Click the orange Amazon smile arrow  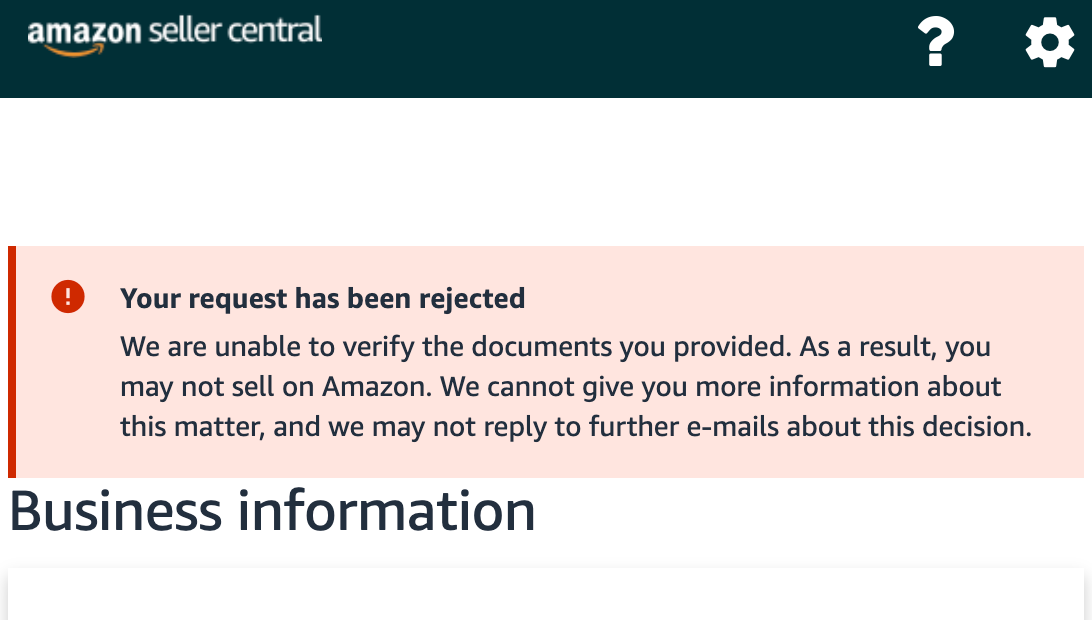tap(75, 50)
